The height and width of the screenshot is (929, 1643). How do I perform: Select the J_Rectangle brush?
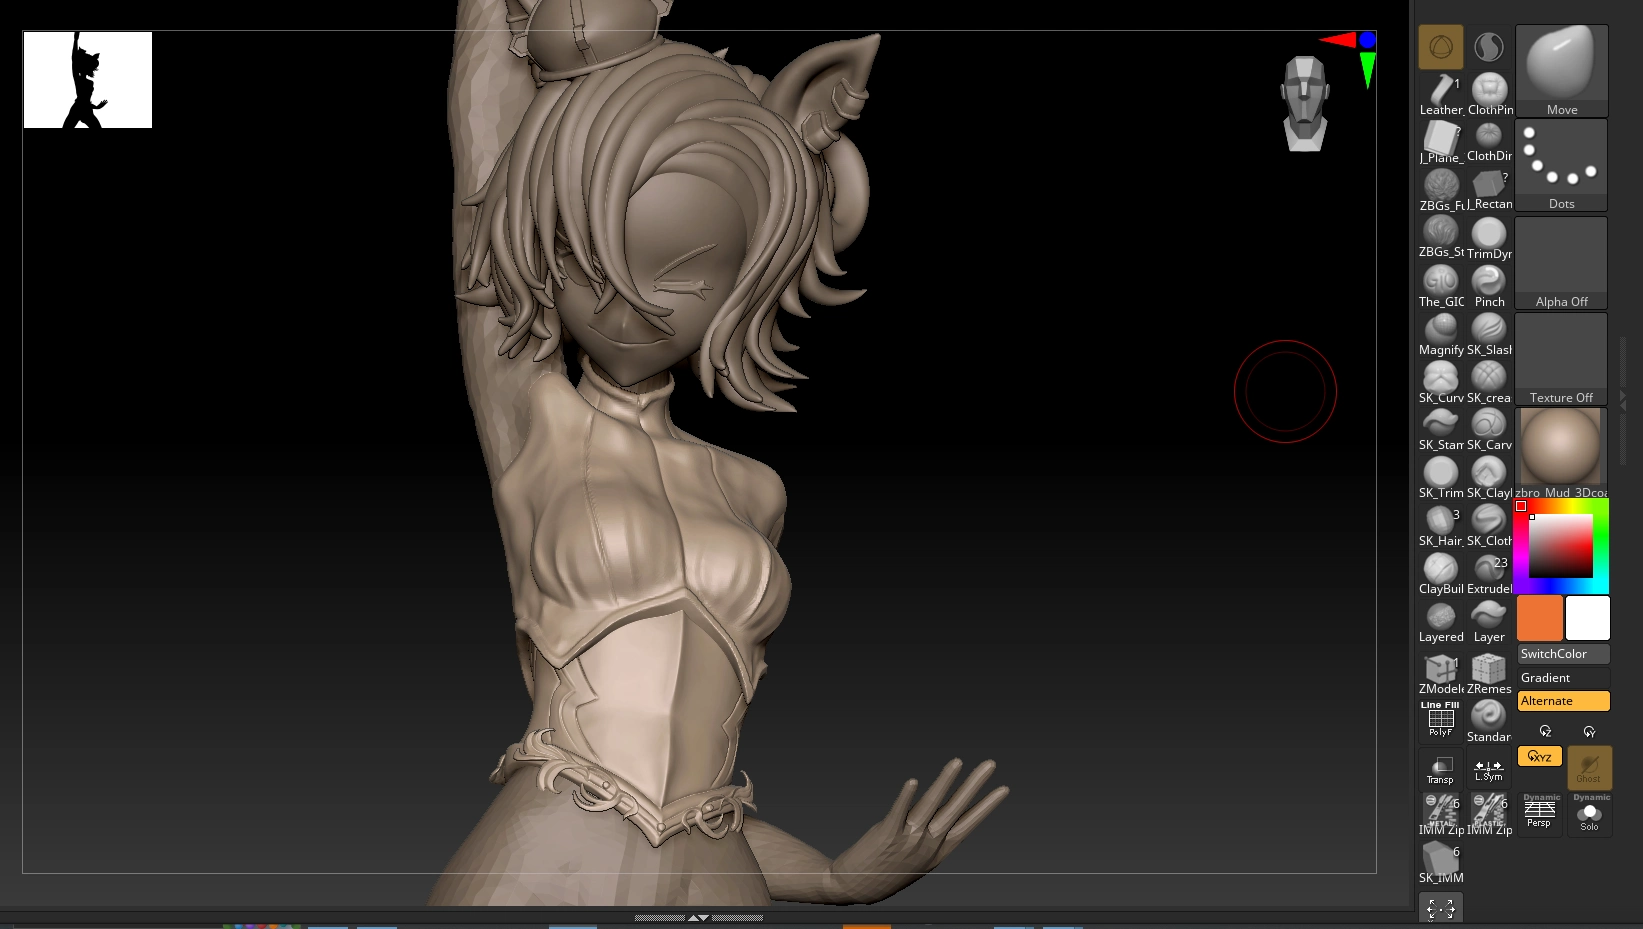1489,191
